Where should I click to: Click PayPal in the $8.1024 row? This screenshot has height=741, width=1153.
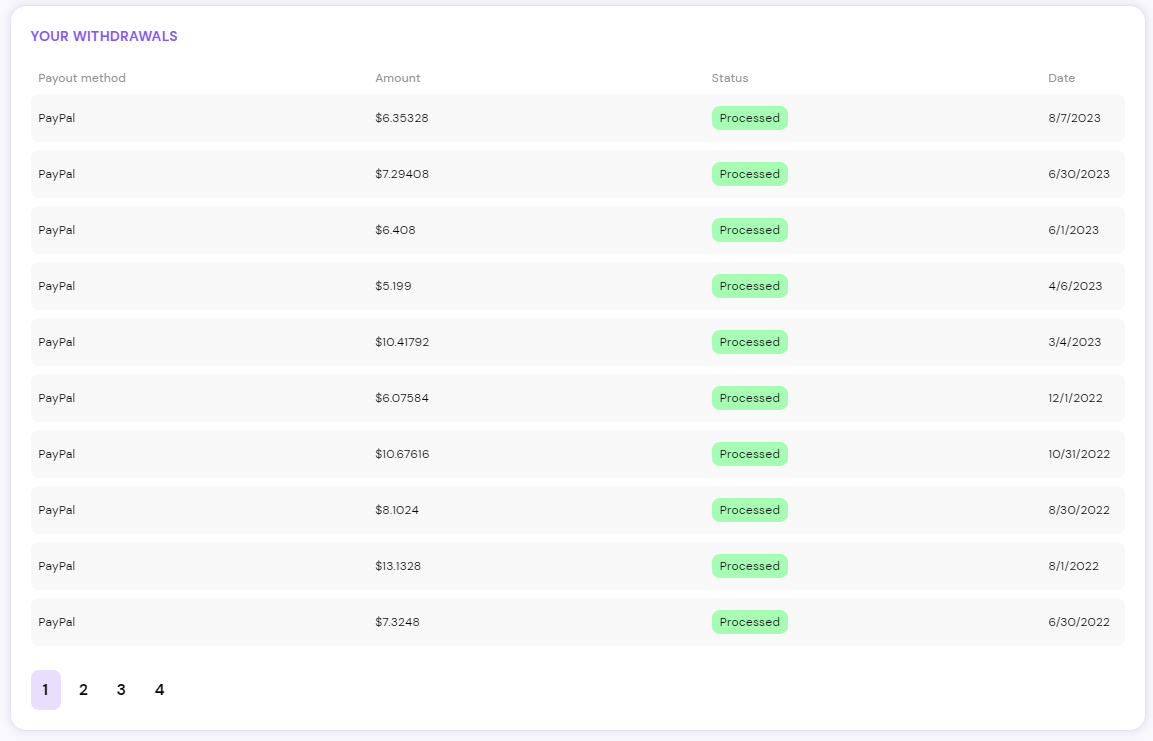point(57,509)
